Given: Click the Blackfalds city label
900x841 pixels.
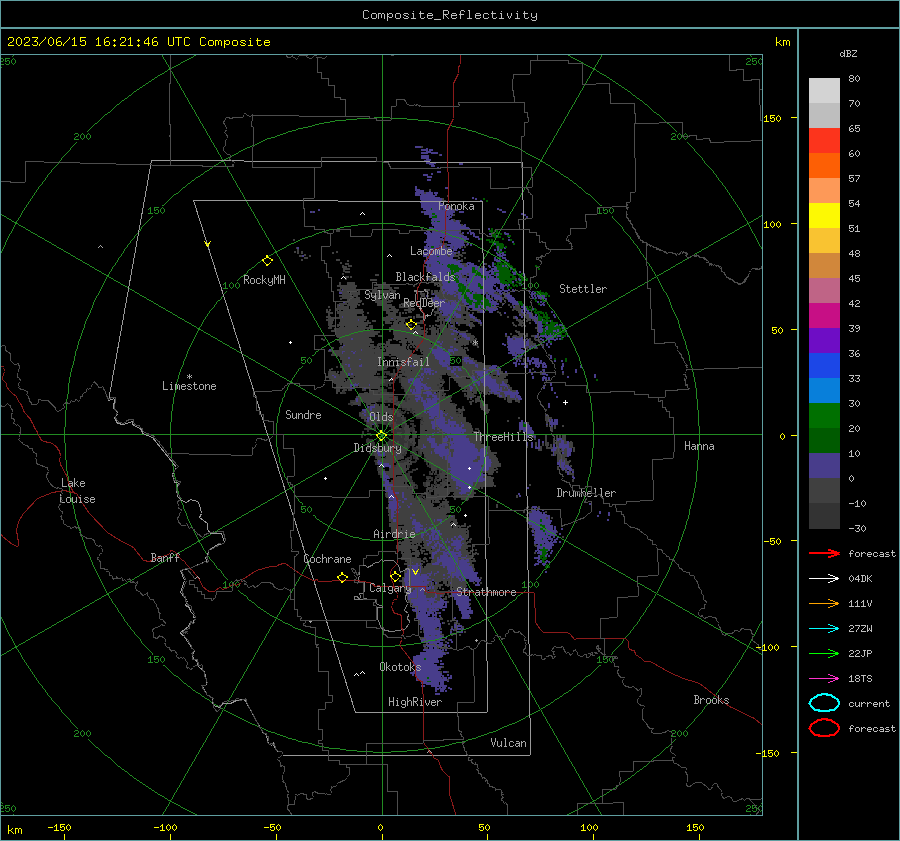Looking at the screenshot, I should 425,277.
